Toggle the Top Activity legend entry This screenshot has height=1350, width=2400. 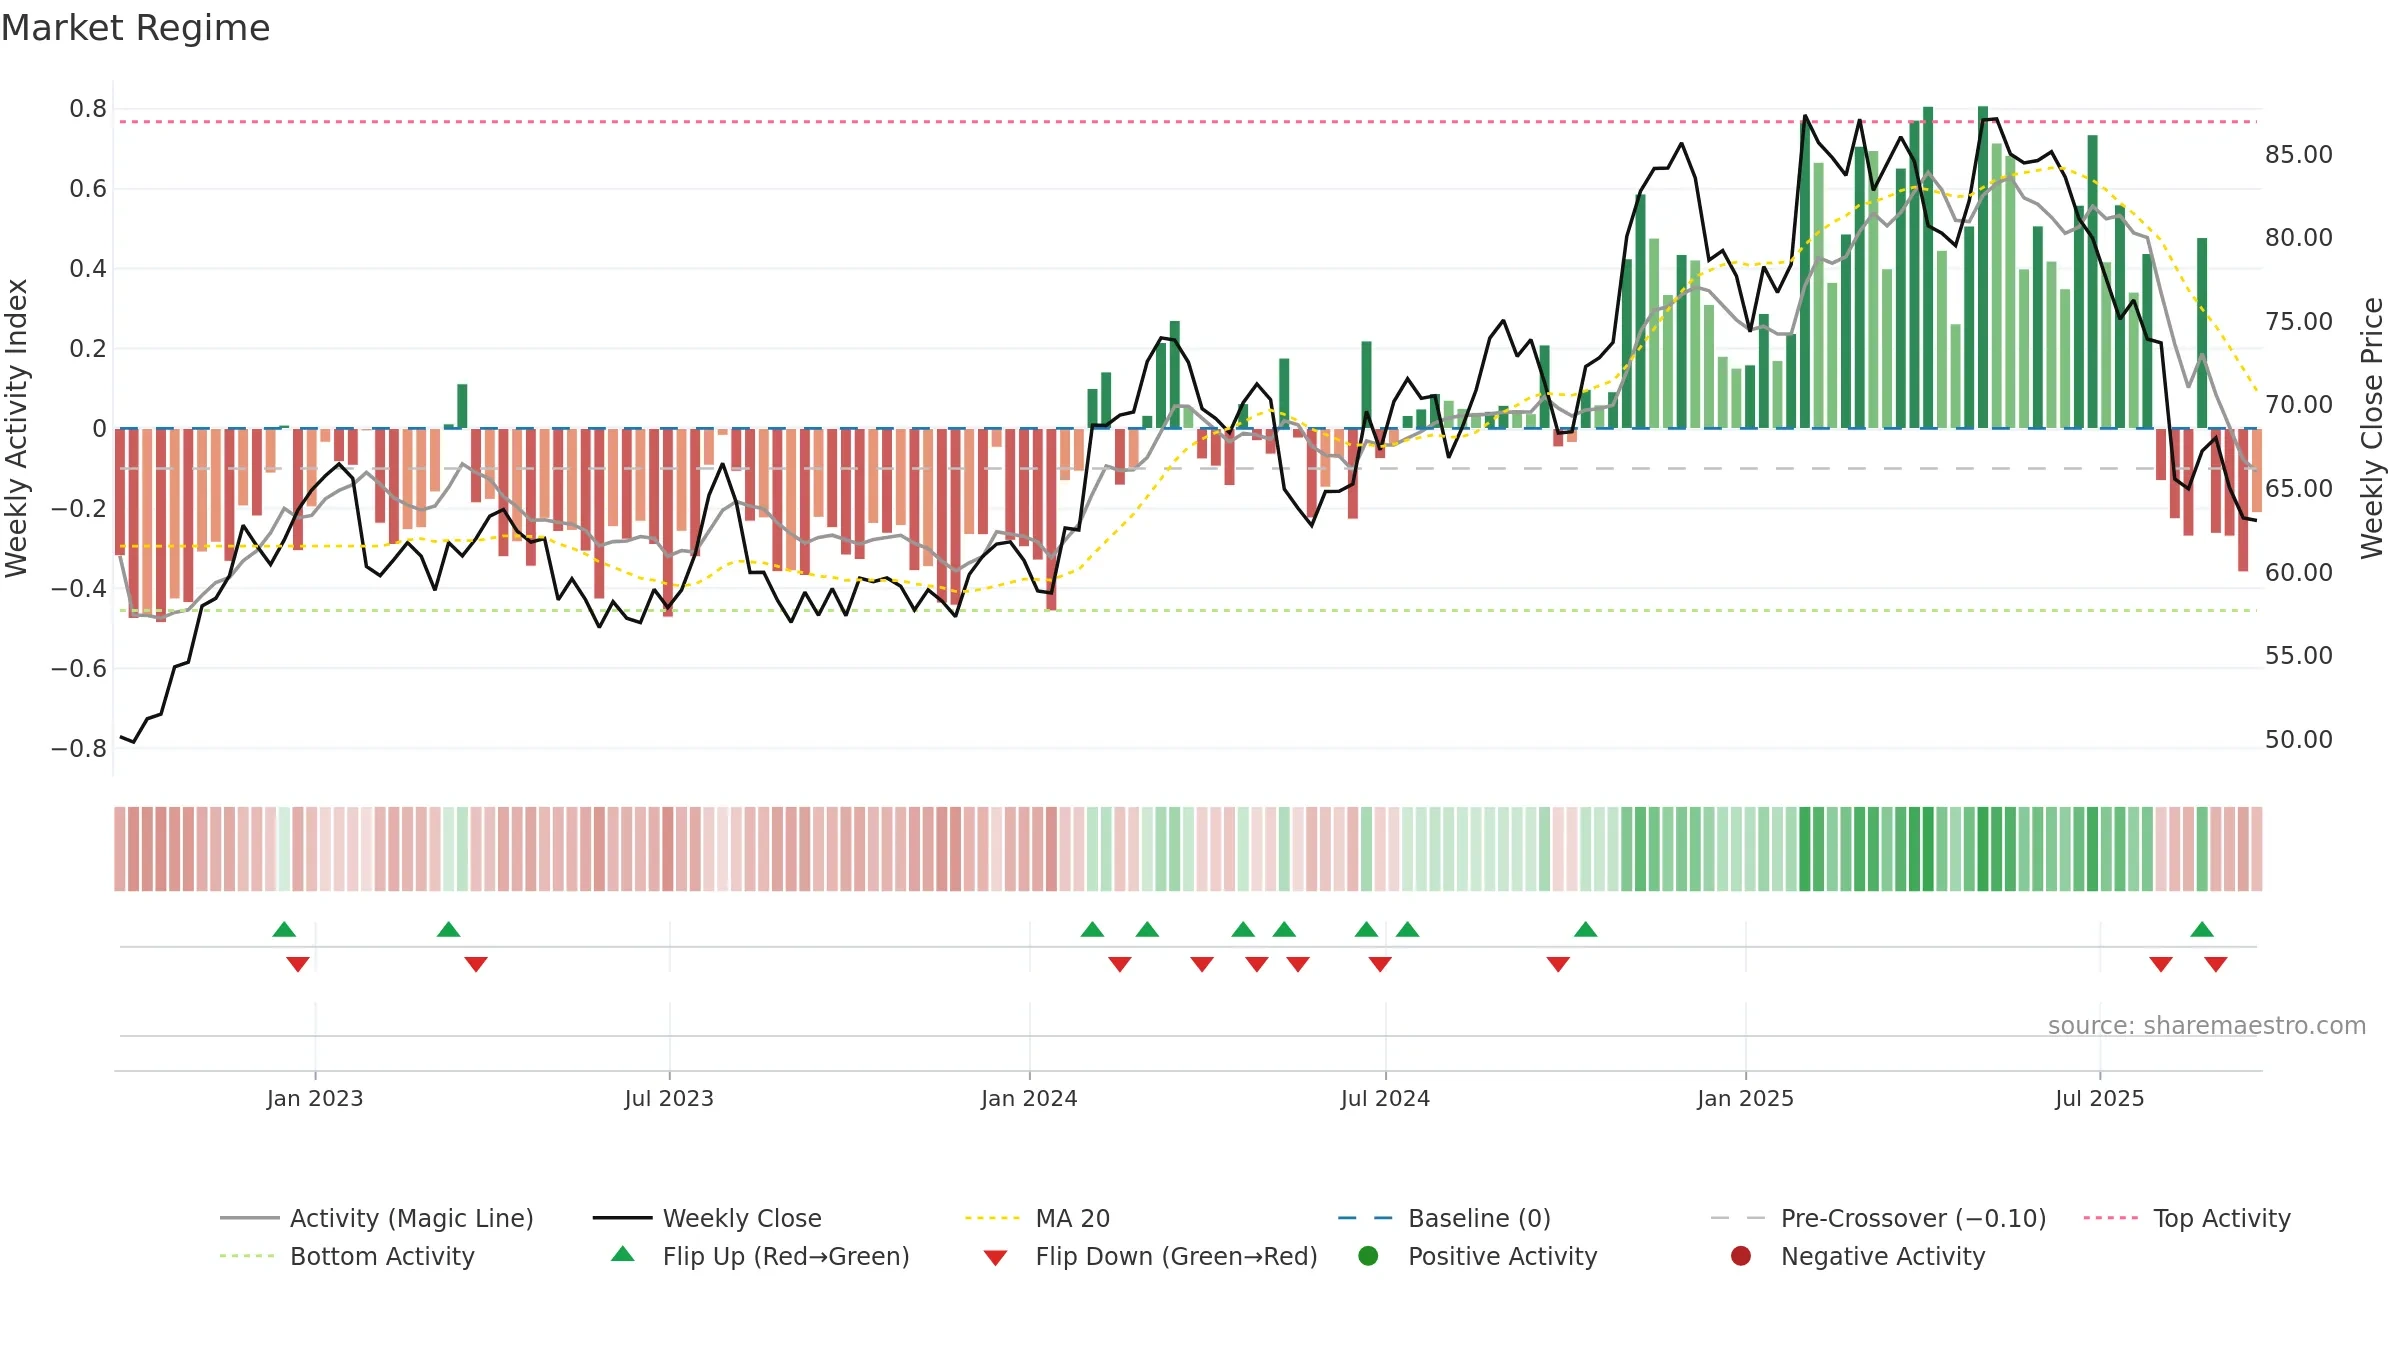tap(2187, 1218)
